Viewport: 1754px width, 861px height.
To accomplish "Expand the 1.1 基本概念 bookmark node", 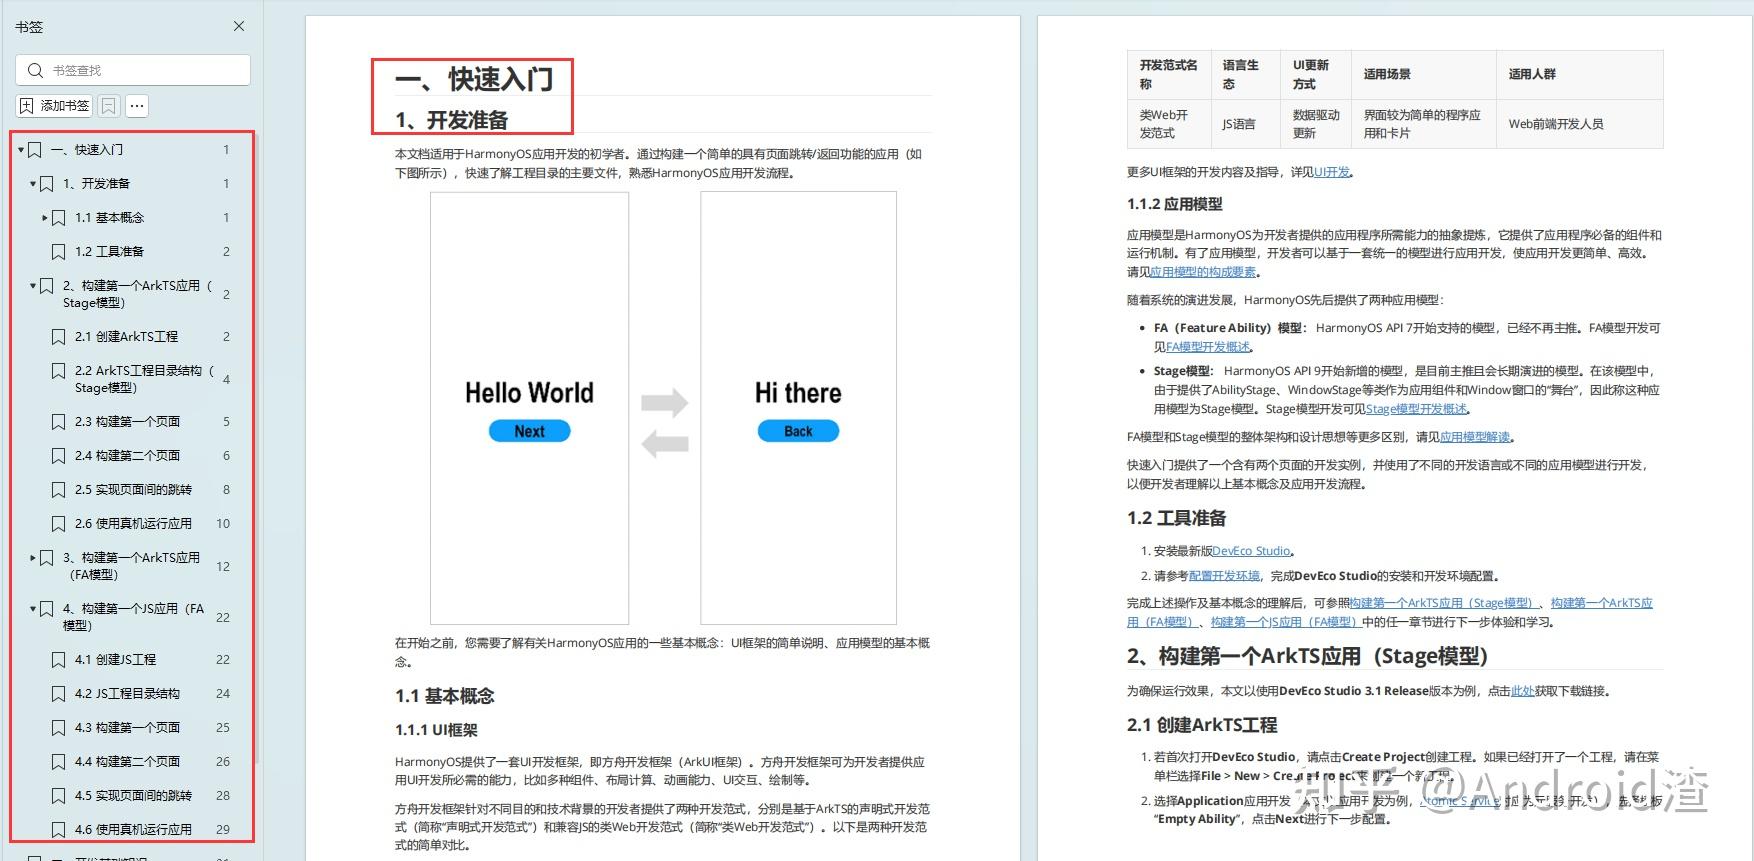I will [x=45, y=217].
